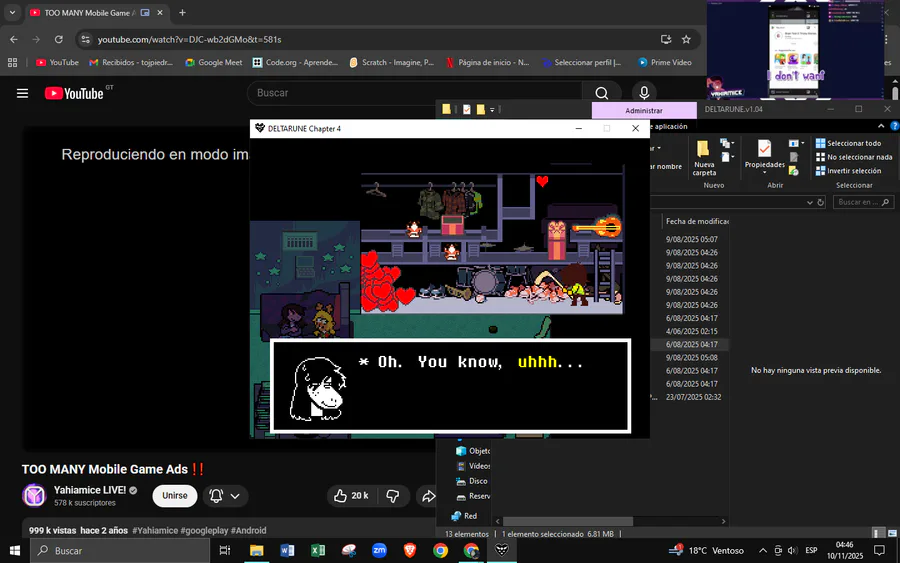This screenshot has height=563, width=900.
Task: Click Nueva carpeta in Explorer ribbon
Action: [x=704, y=158]
